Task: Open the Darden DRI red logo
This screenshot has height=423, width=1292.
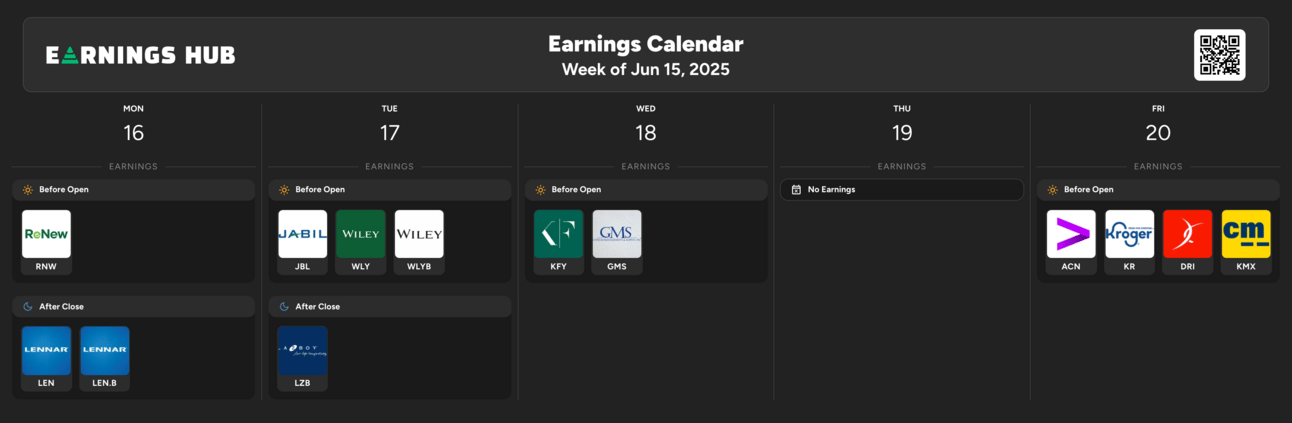Action: (1188, 234)
